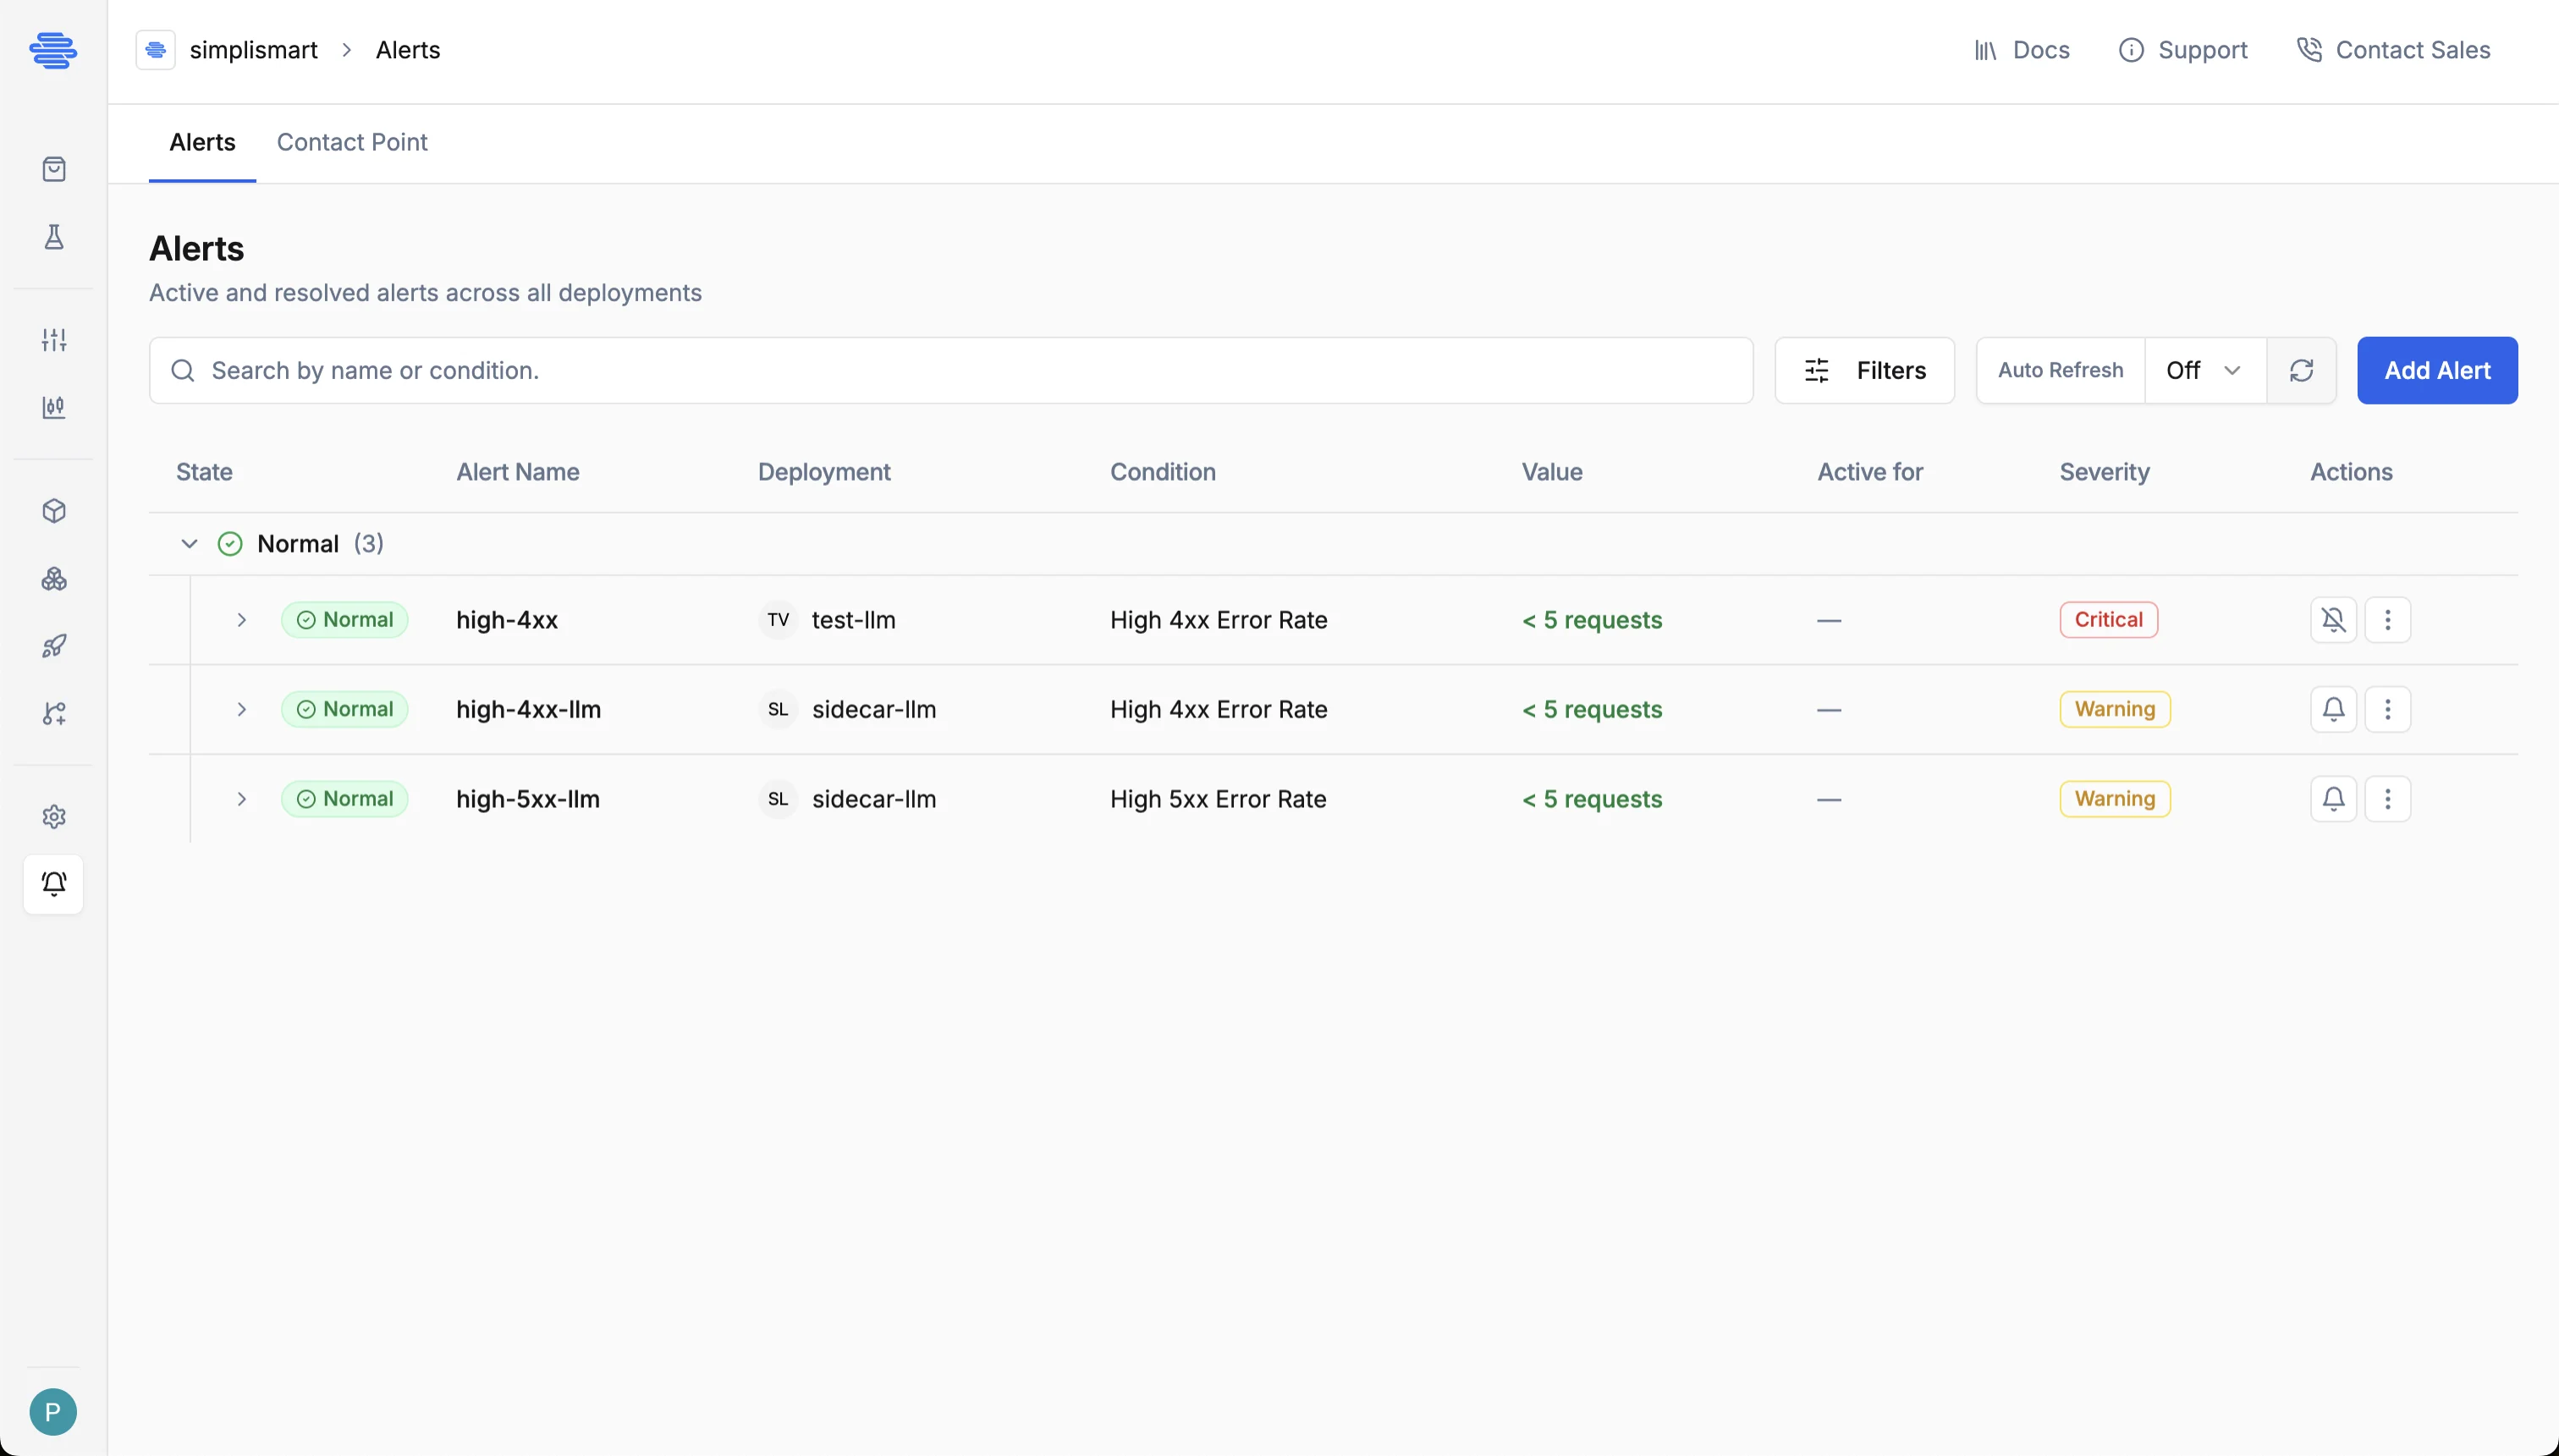Open the Support link
The height and width of the screenshot is (1456, 2559).
2183,50
